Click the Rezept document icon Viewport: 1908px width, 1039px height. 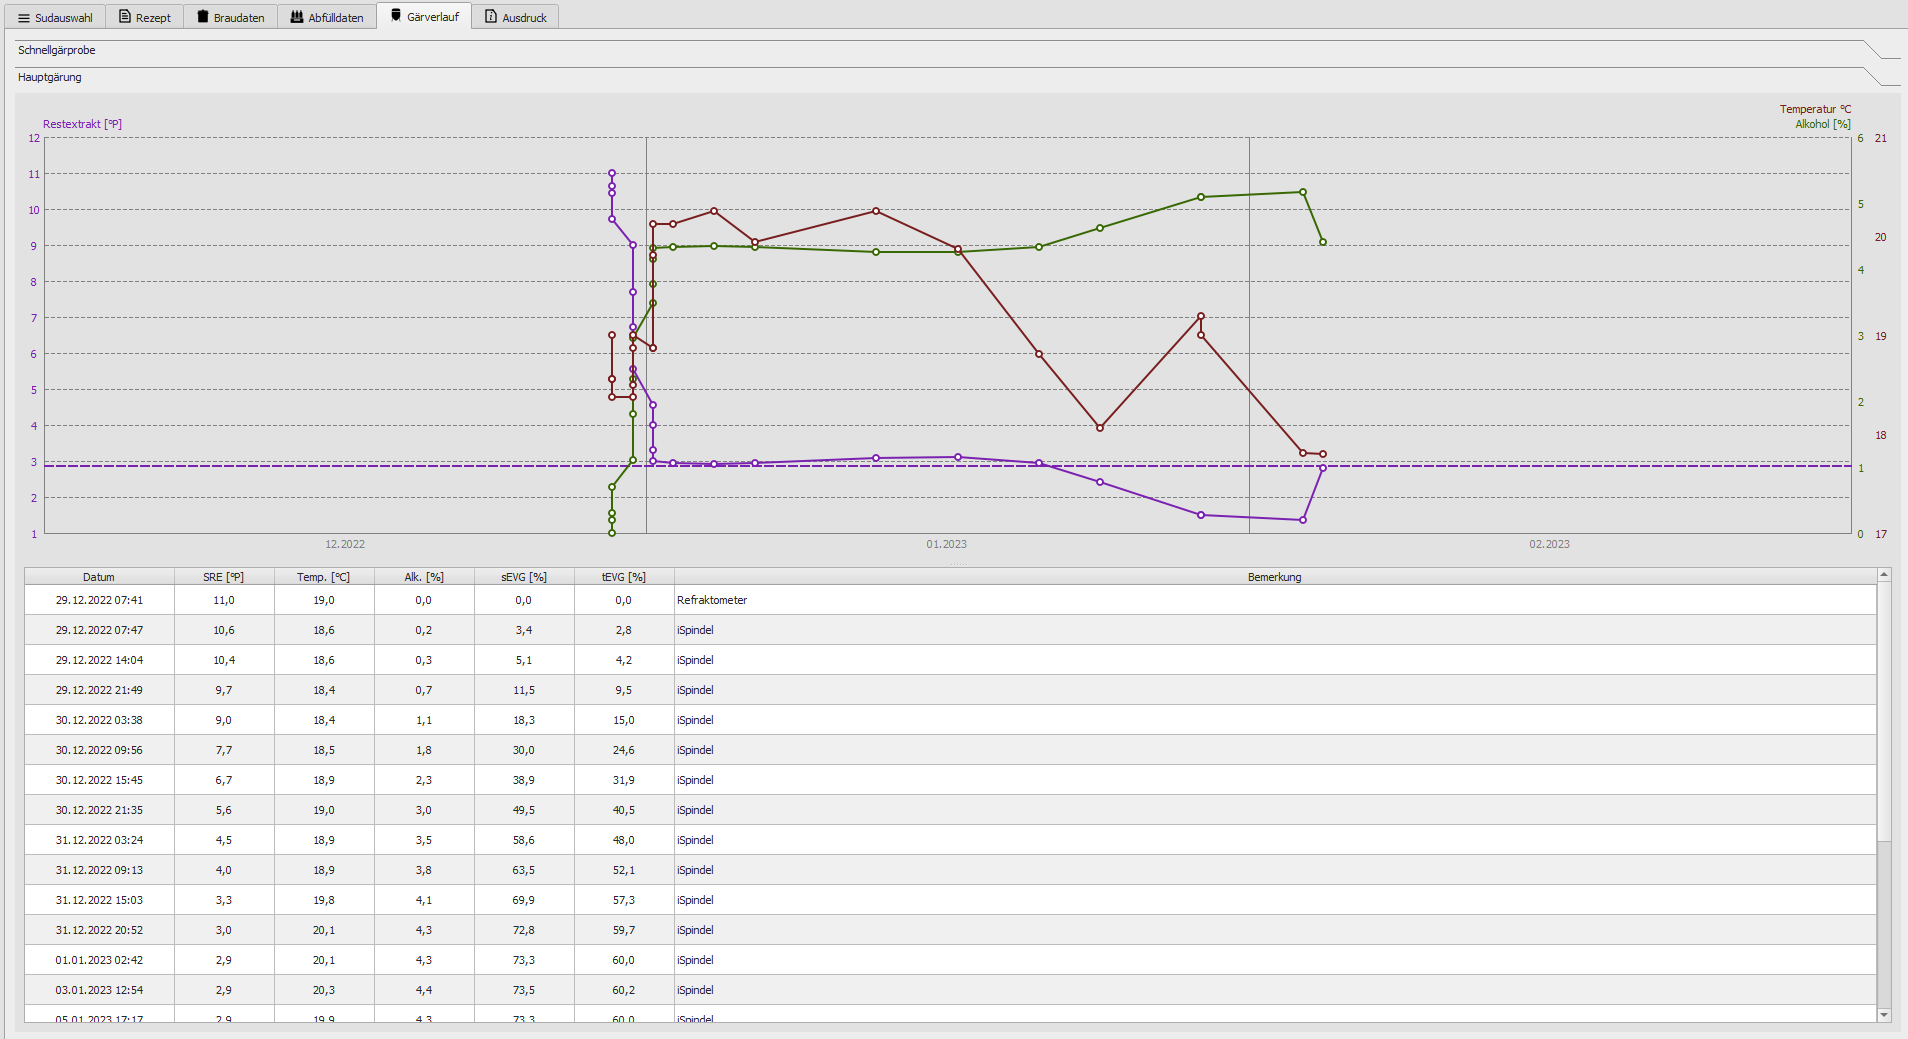[125, 17]
